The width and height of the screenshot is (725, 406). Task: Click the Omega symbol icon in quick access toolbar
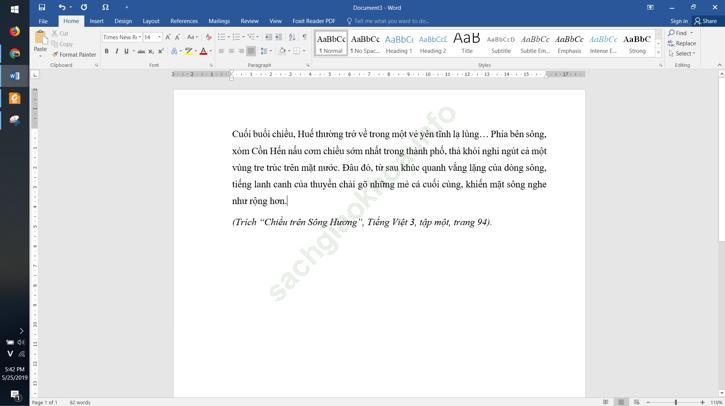coord(105,7)
